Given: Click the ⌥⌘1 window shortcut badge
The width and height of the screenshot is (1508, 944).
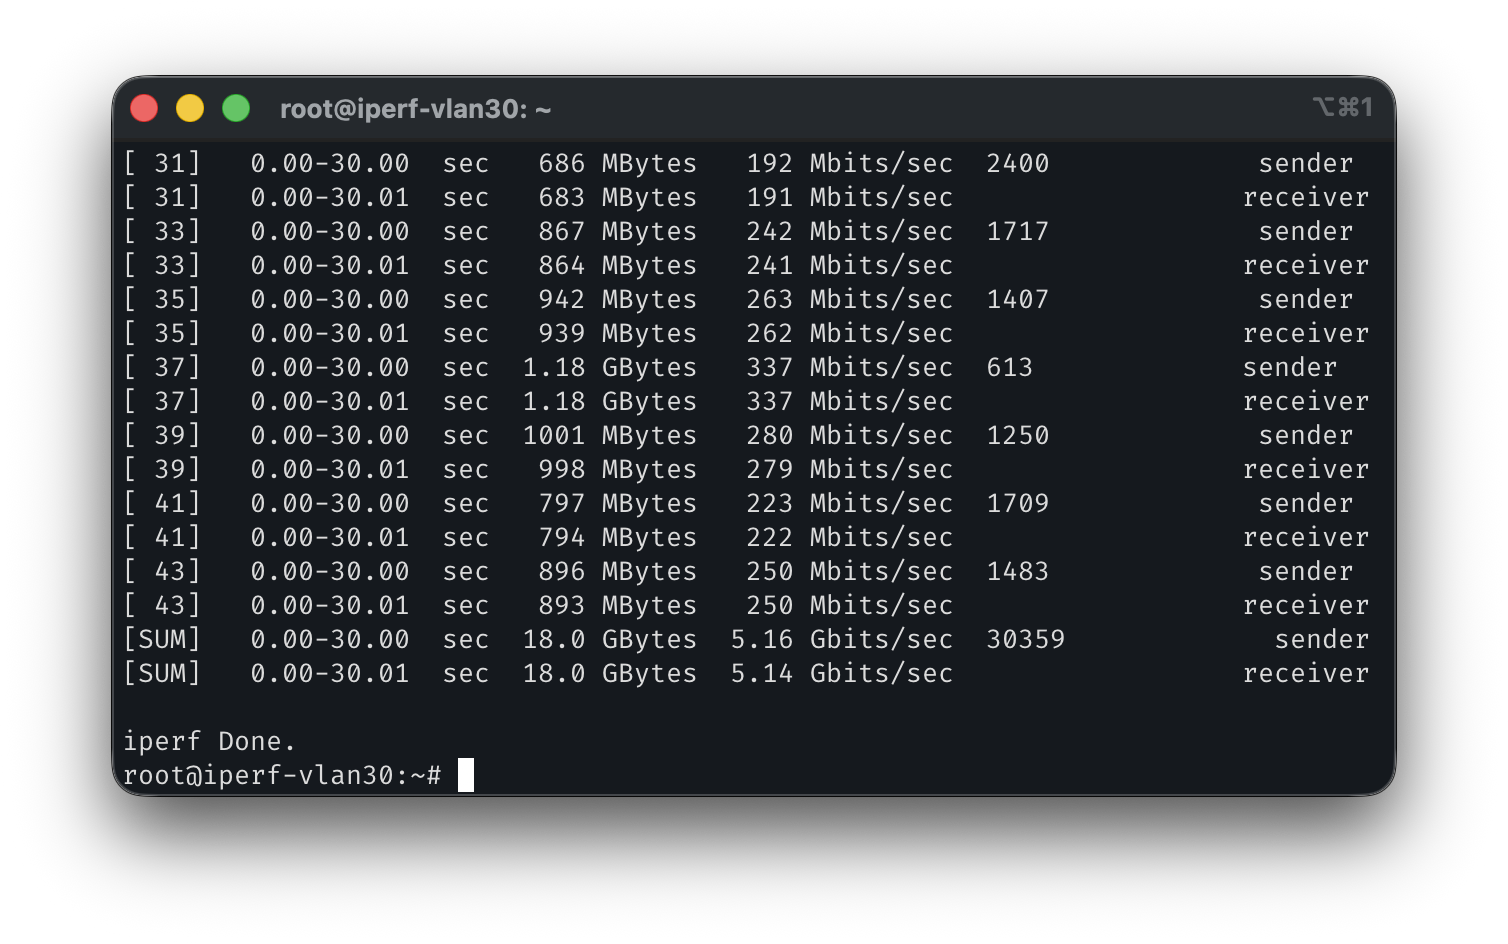Looking at the screenshot, I should coord(1344,107).
